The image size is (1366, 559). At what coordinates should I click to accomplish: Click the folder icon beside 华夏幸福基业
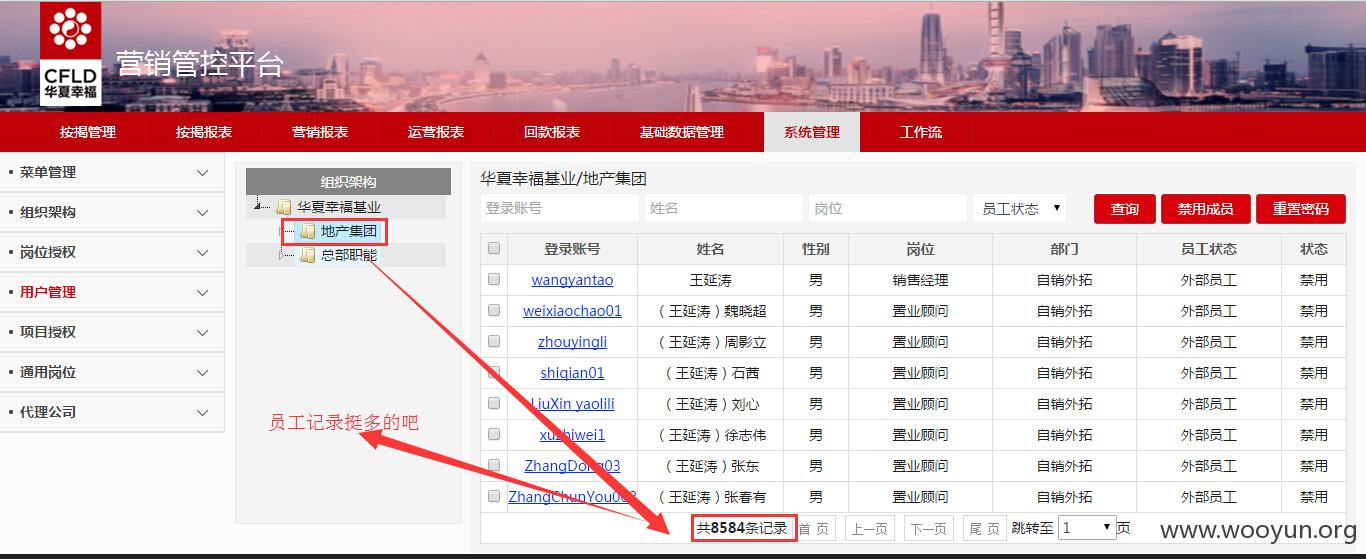tap(284, 207)
